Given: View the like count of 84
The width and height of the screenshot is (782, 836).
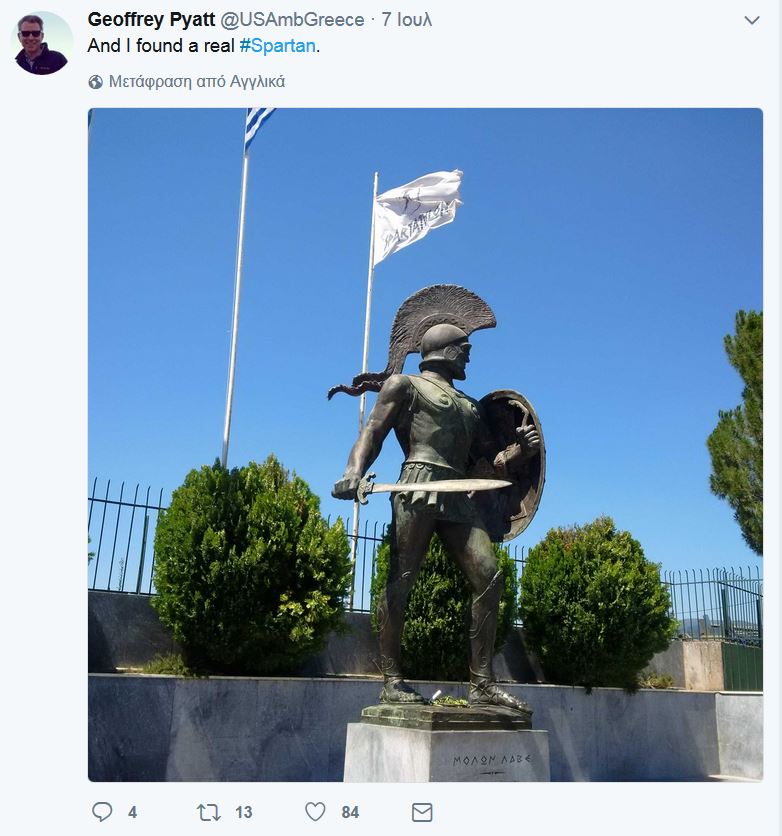Looking at the screenshot, I should [350, 812].
